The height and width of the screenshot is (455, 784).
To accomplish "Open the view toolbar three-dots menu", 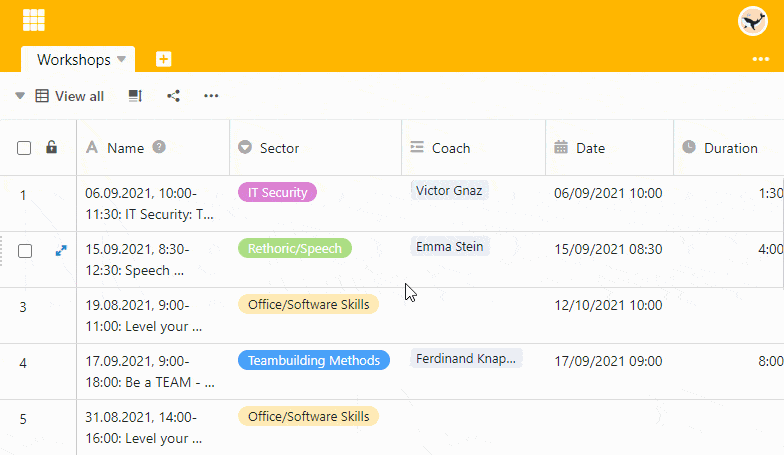I will coord(211,96).
